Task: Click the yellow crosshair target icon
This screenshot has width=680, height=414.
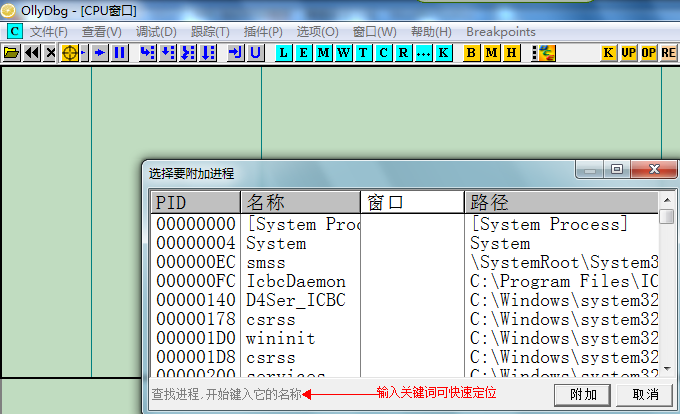Action: [70, 53]
